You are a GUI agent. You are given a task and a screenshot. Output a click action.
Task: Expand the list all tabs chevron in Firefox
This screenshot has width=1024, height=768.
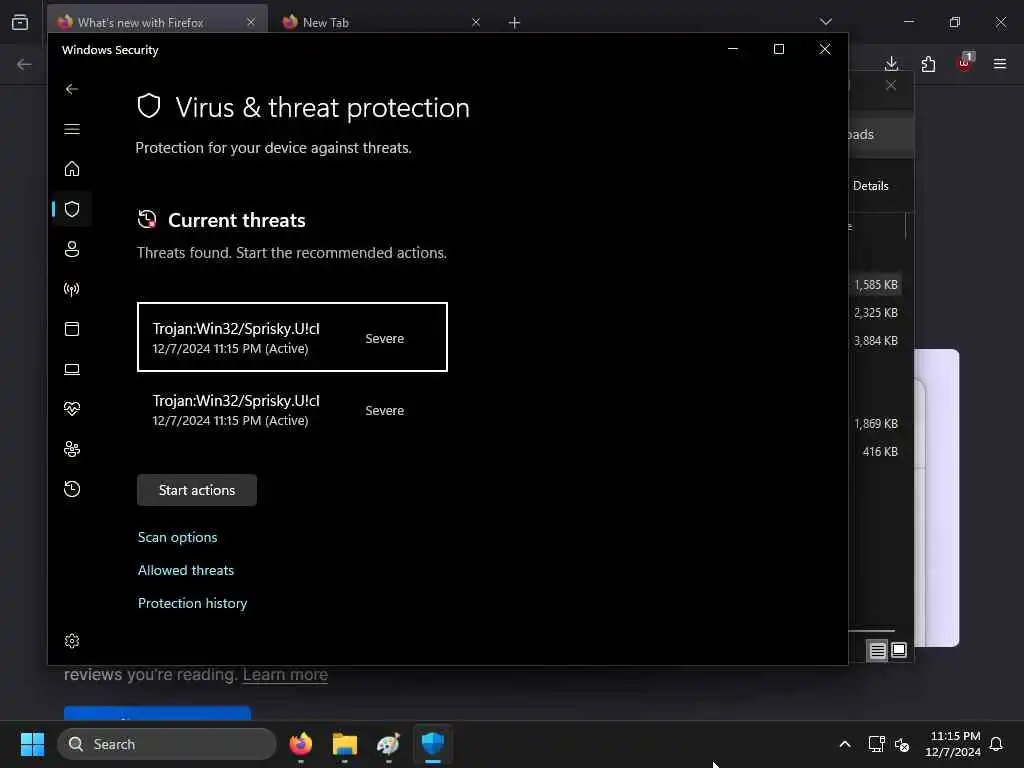click(826, 22)
